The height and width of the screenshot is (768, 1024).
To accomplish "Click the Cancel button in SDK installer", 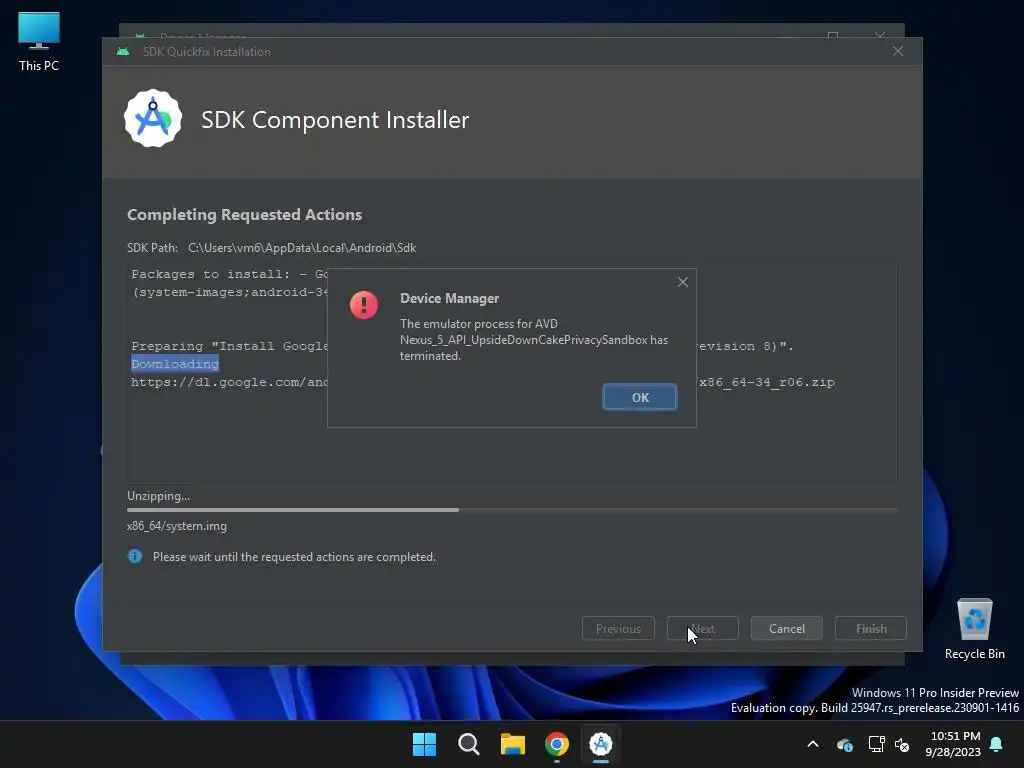I will (x=786, y=628).
